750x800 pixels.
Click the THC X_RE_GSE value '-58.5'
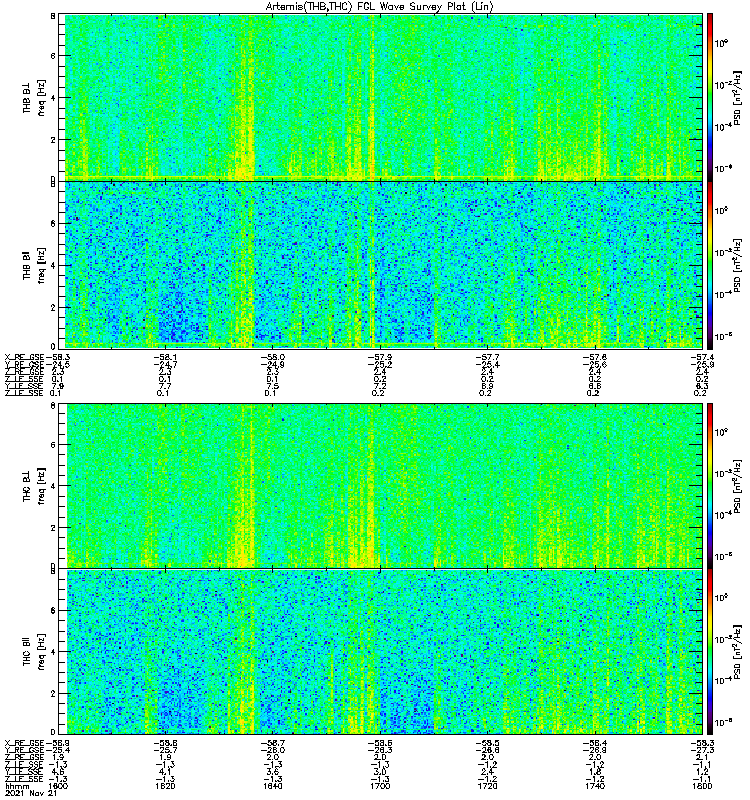[x=487, y=743]
